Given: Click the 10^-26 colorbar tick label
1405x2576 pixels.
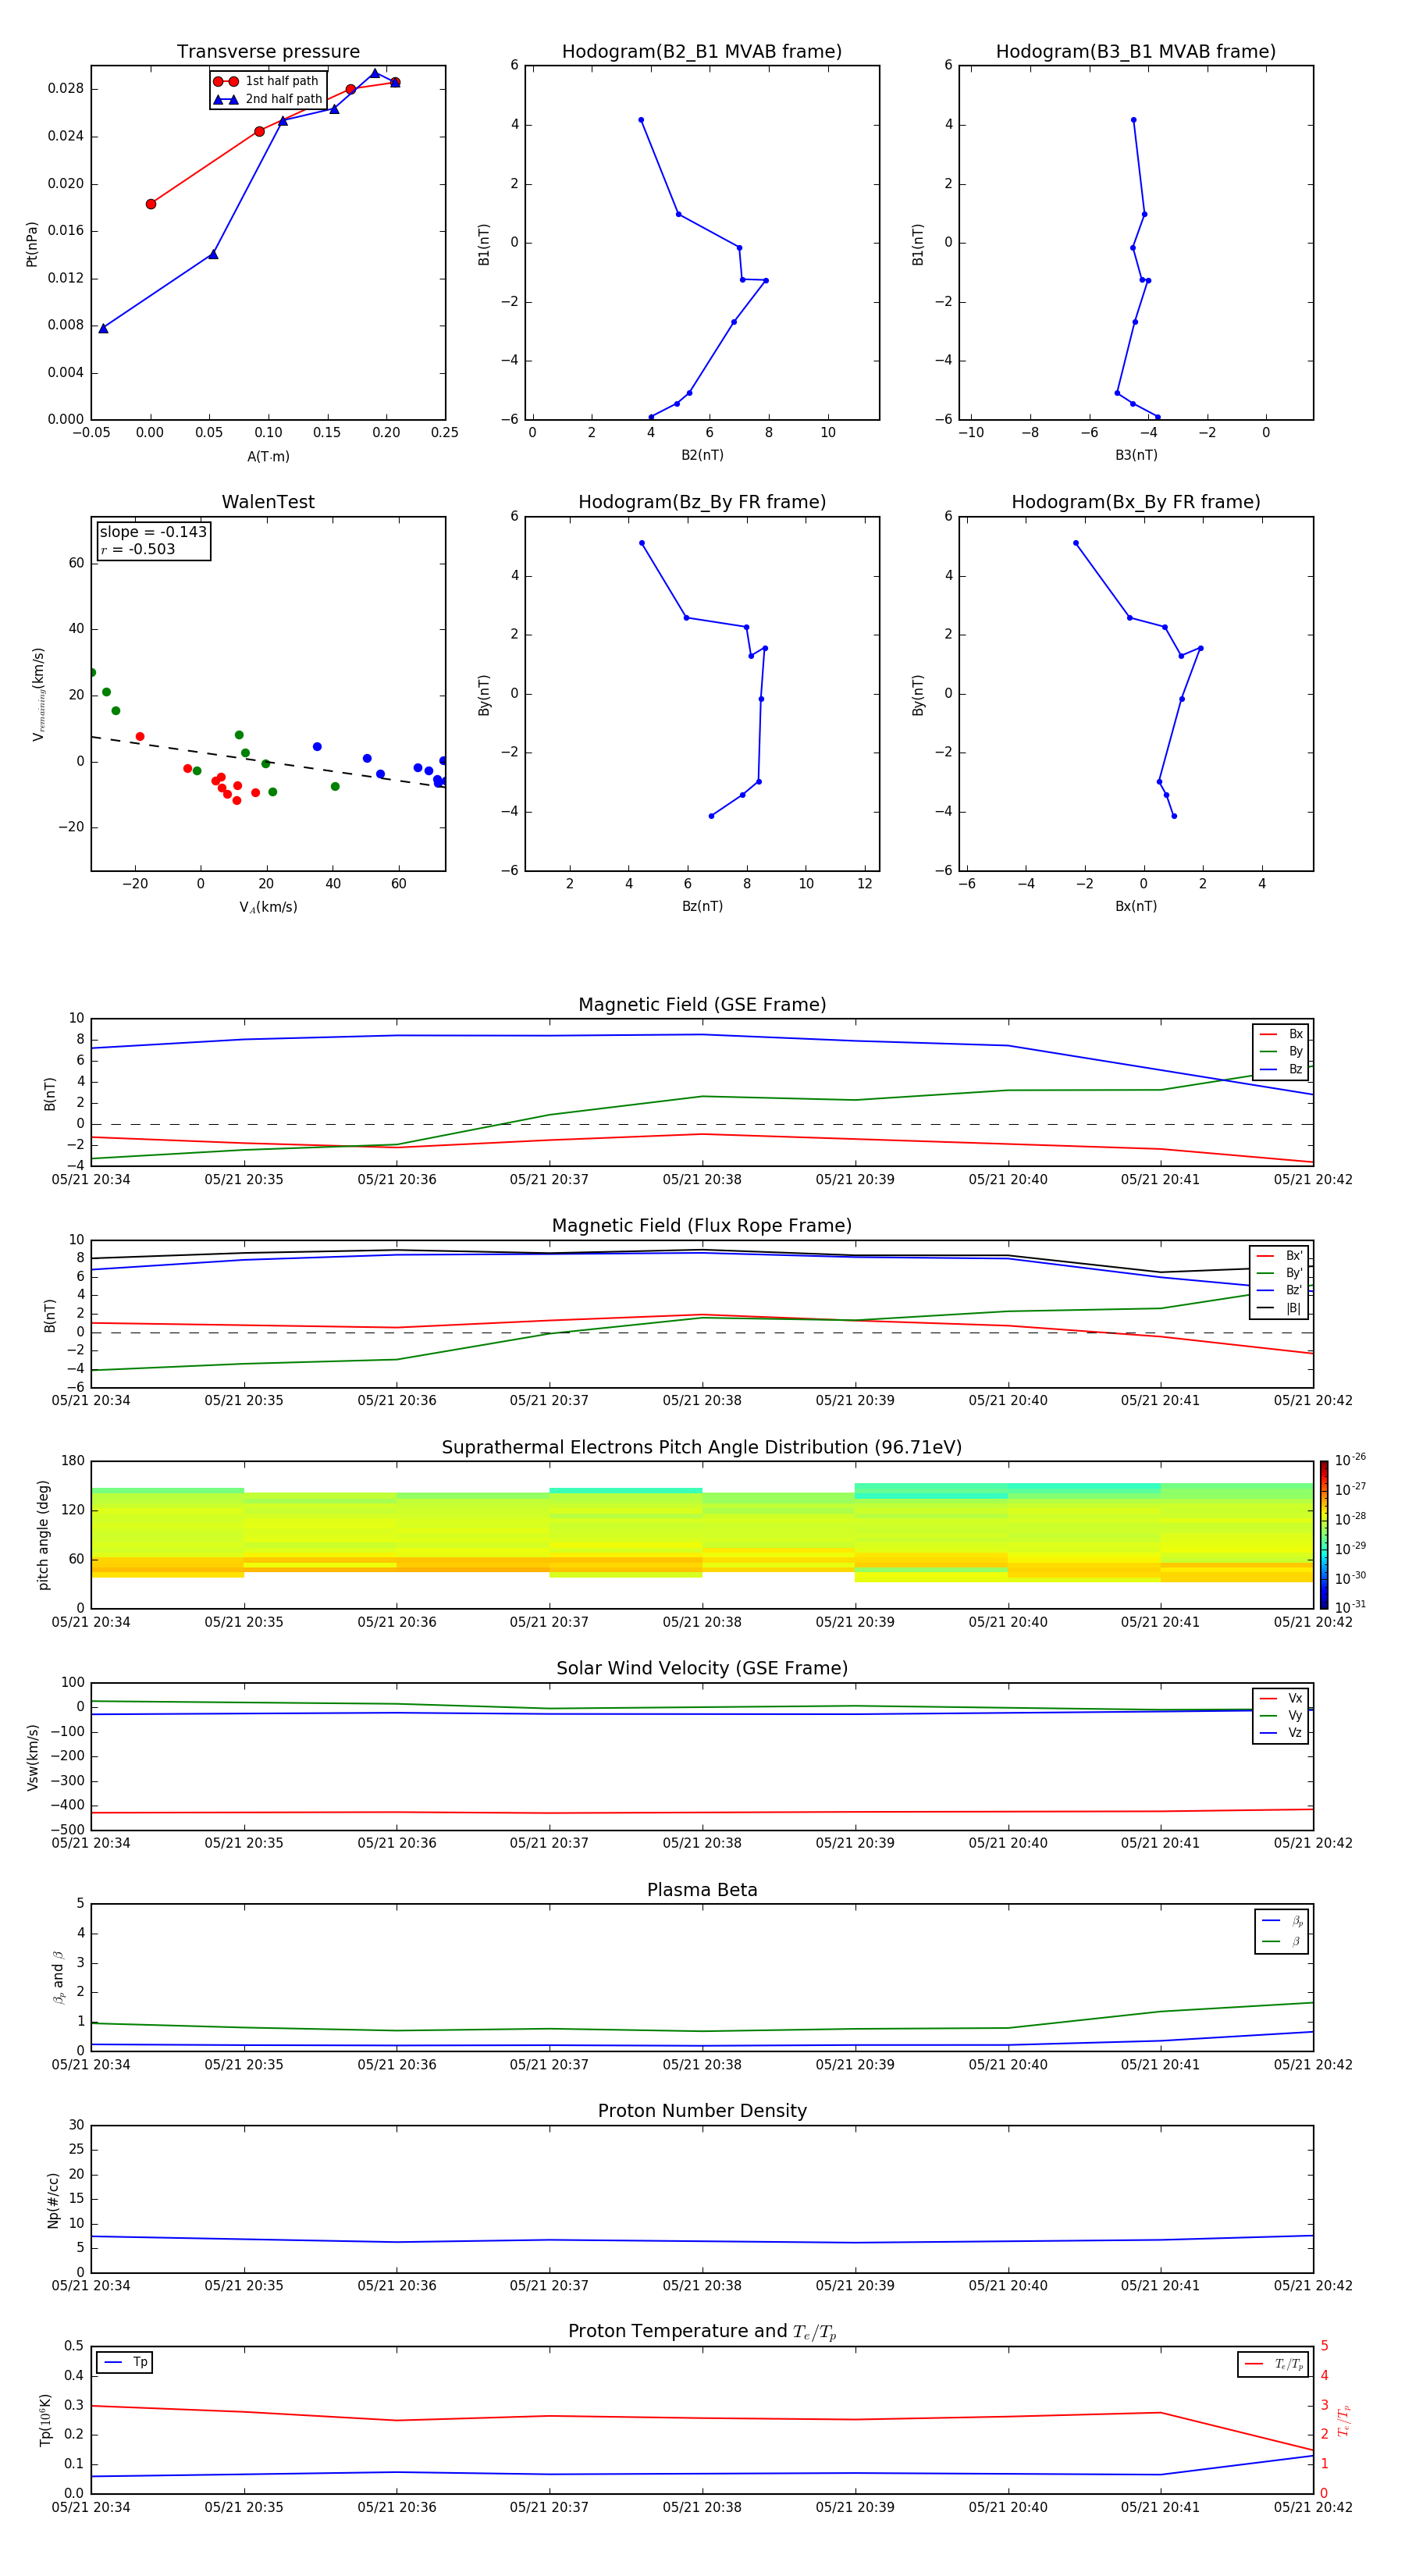Looking at the screenshot, I should 1350,1461.
